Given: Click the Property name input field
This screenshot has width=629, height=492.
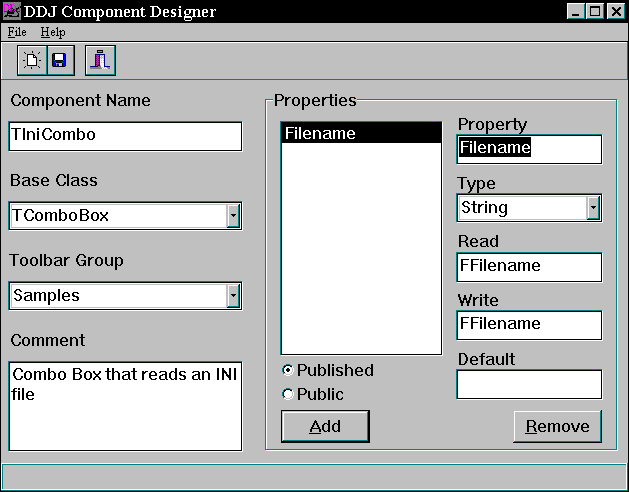Looking at the screenshot, I should 529,149.
